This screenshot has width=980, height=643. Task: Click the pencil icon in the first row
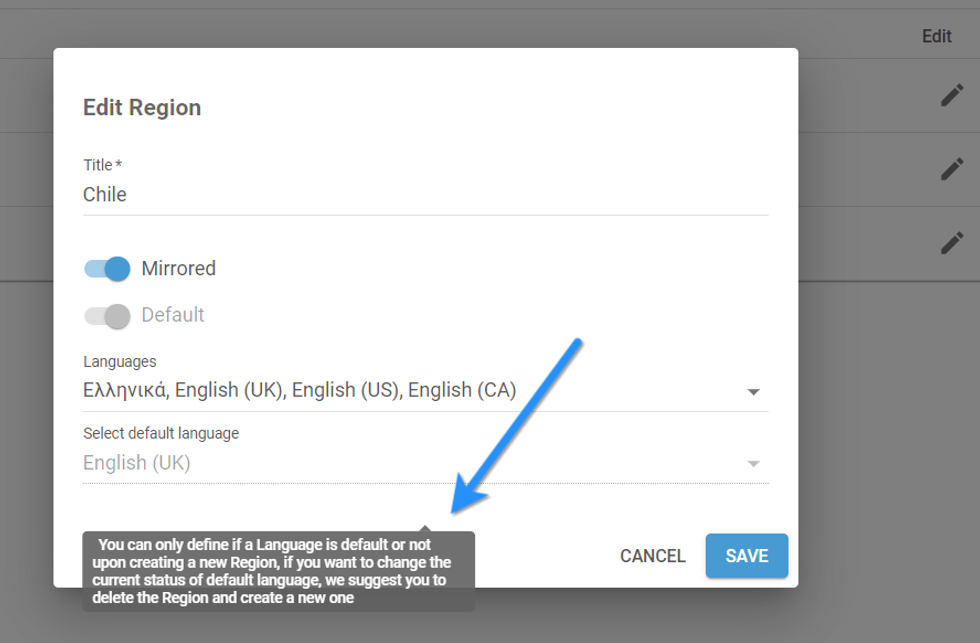[x=952, y=95]
